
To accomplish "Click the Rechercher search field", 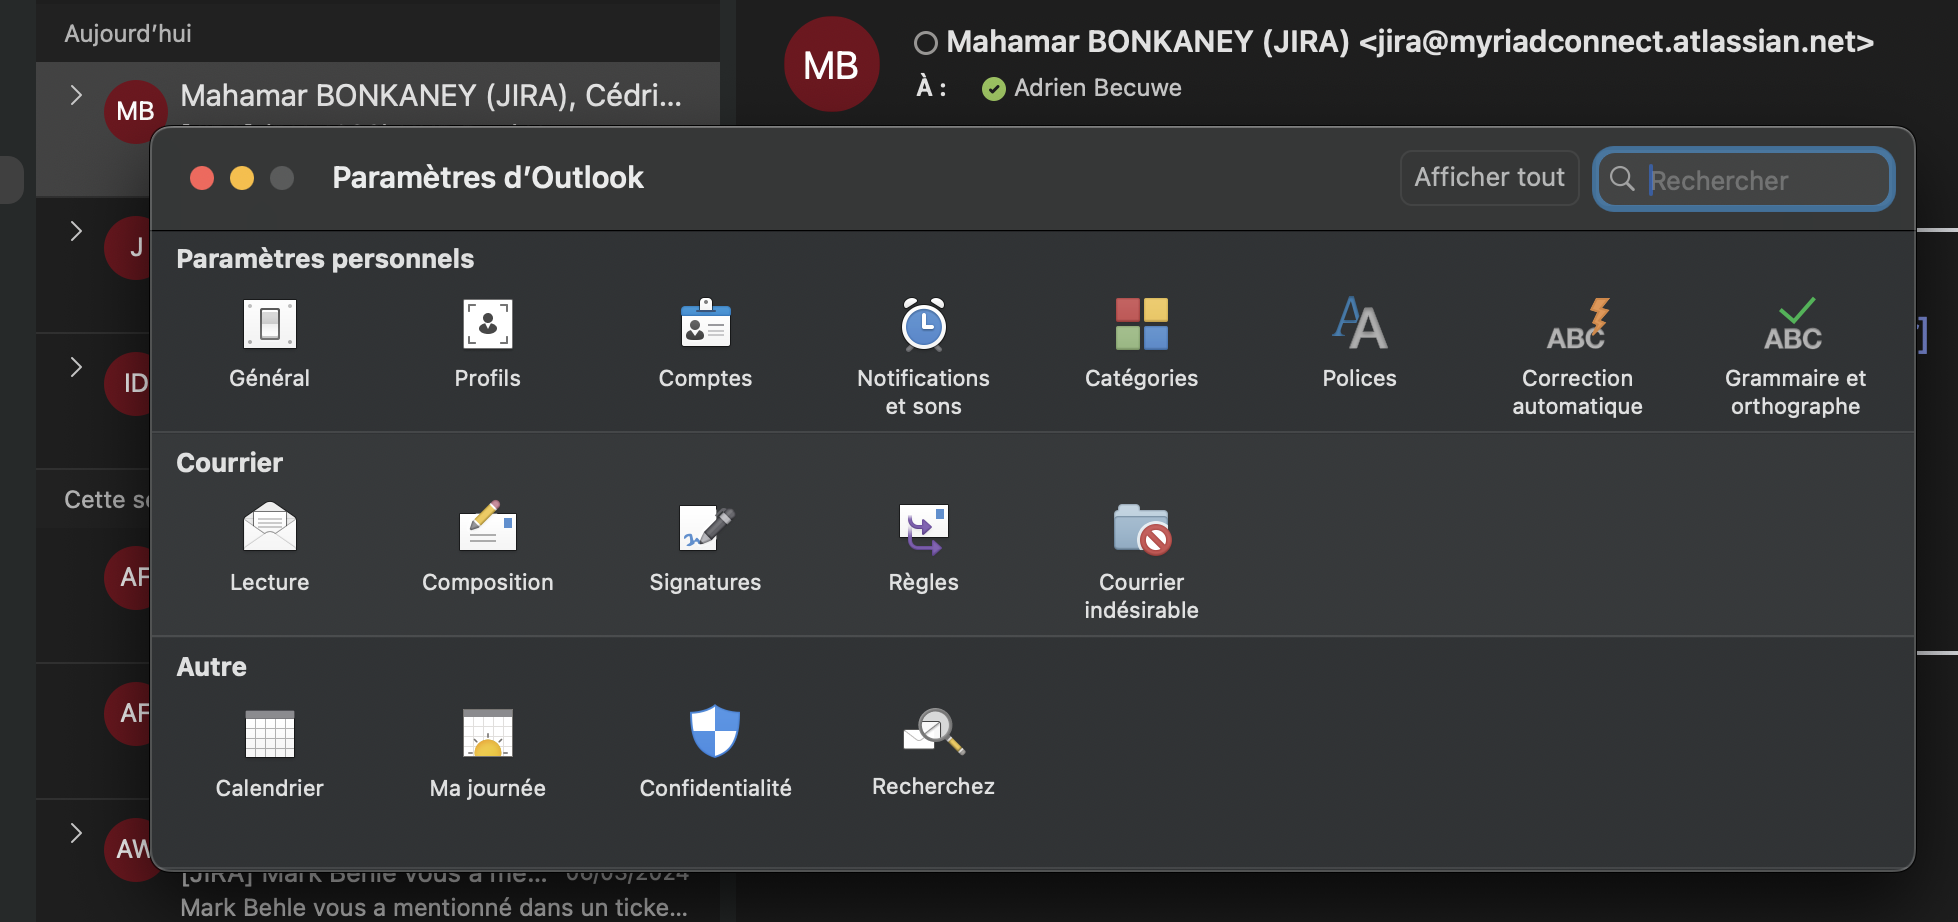I will tap(1744, 180).
